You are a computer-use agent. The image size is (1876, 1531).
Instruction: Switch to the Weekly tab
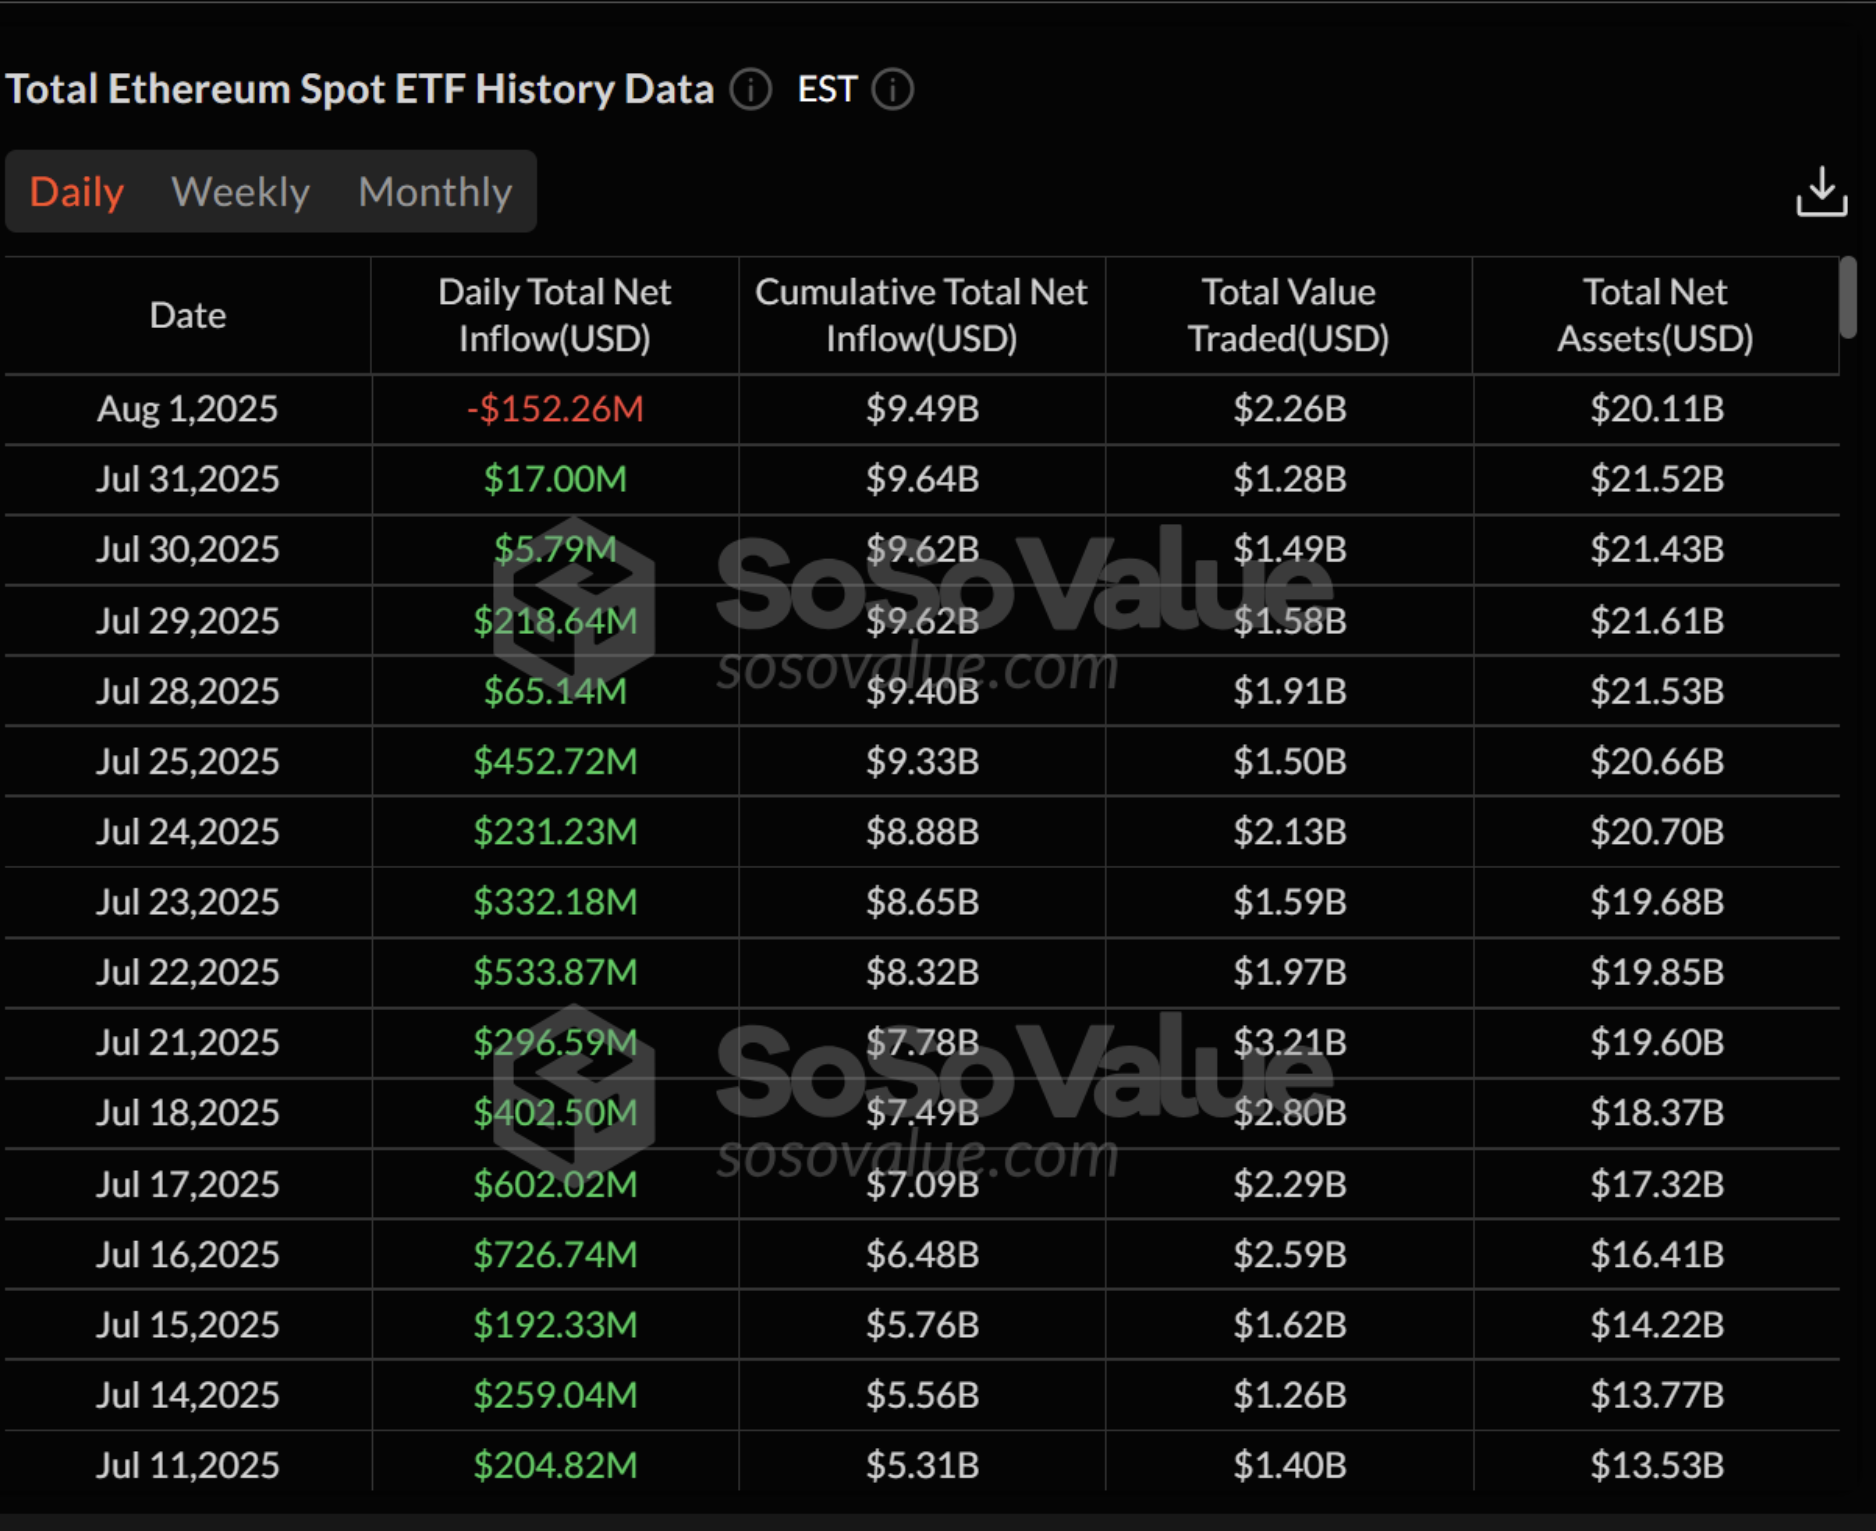coord(241,192)
